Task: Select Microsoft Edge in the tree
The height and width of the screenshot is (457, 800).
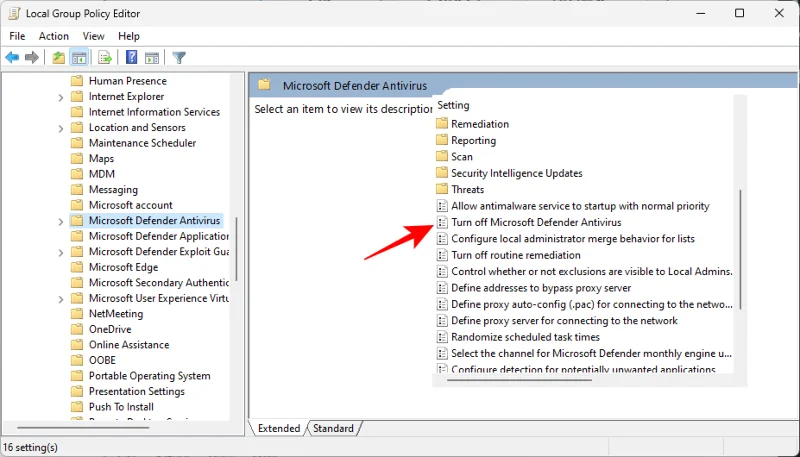Action: click(x=123, y=267)
